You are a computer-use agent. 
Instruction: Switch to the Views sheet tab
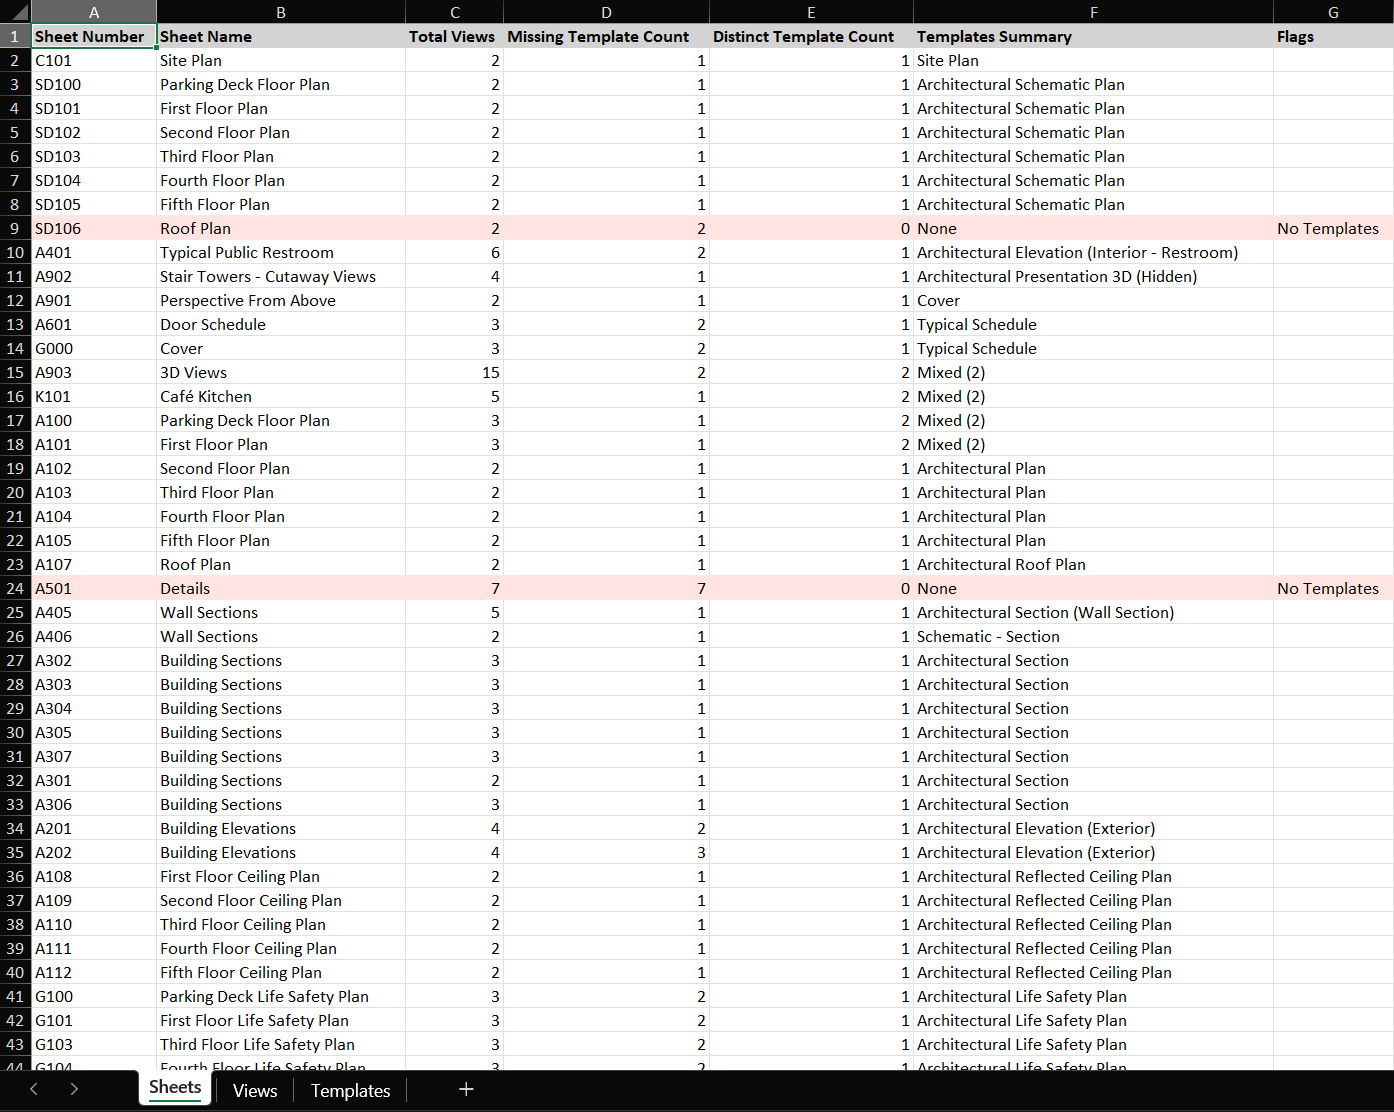[x=254, y=1090]
